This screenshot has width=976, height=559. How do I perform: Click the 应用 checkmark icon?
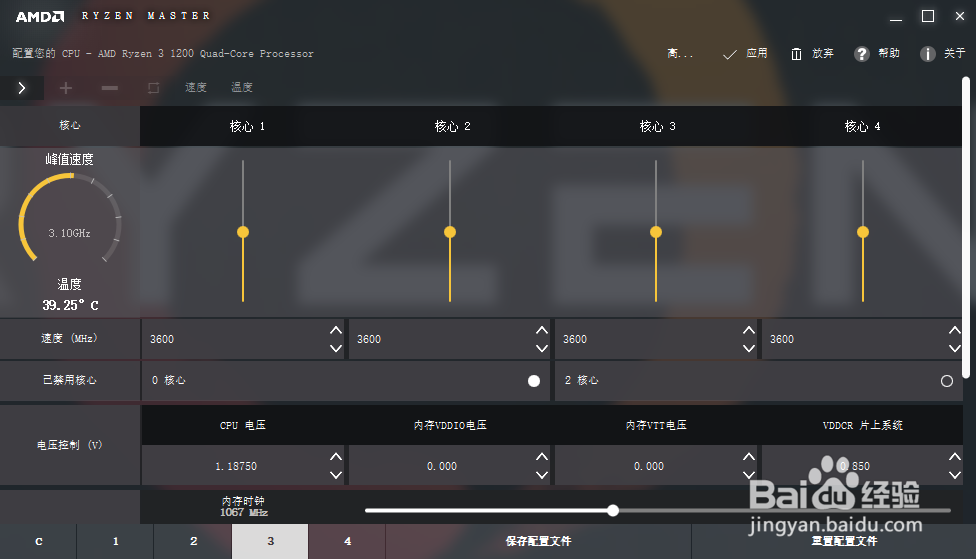click(730, 54)
